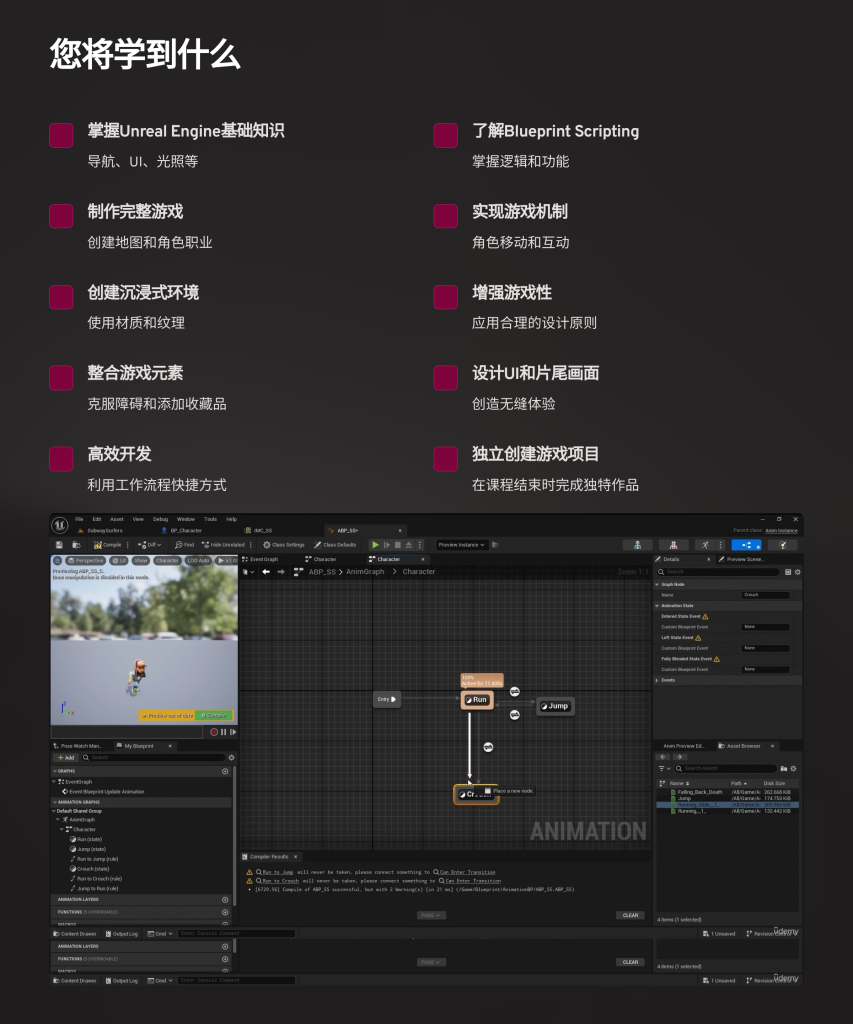Open the Diff dropdown
Image resolution: width=853 pixels, height=1024 pixels.
150,545
